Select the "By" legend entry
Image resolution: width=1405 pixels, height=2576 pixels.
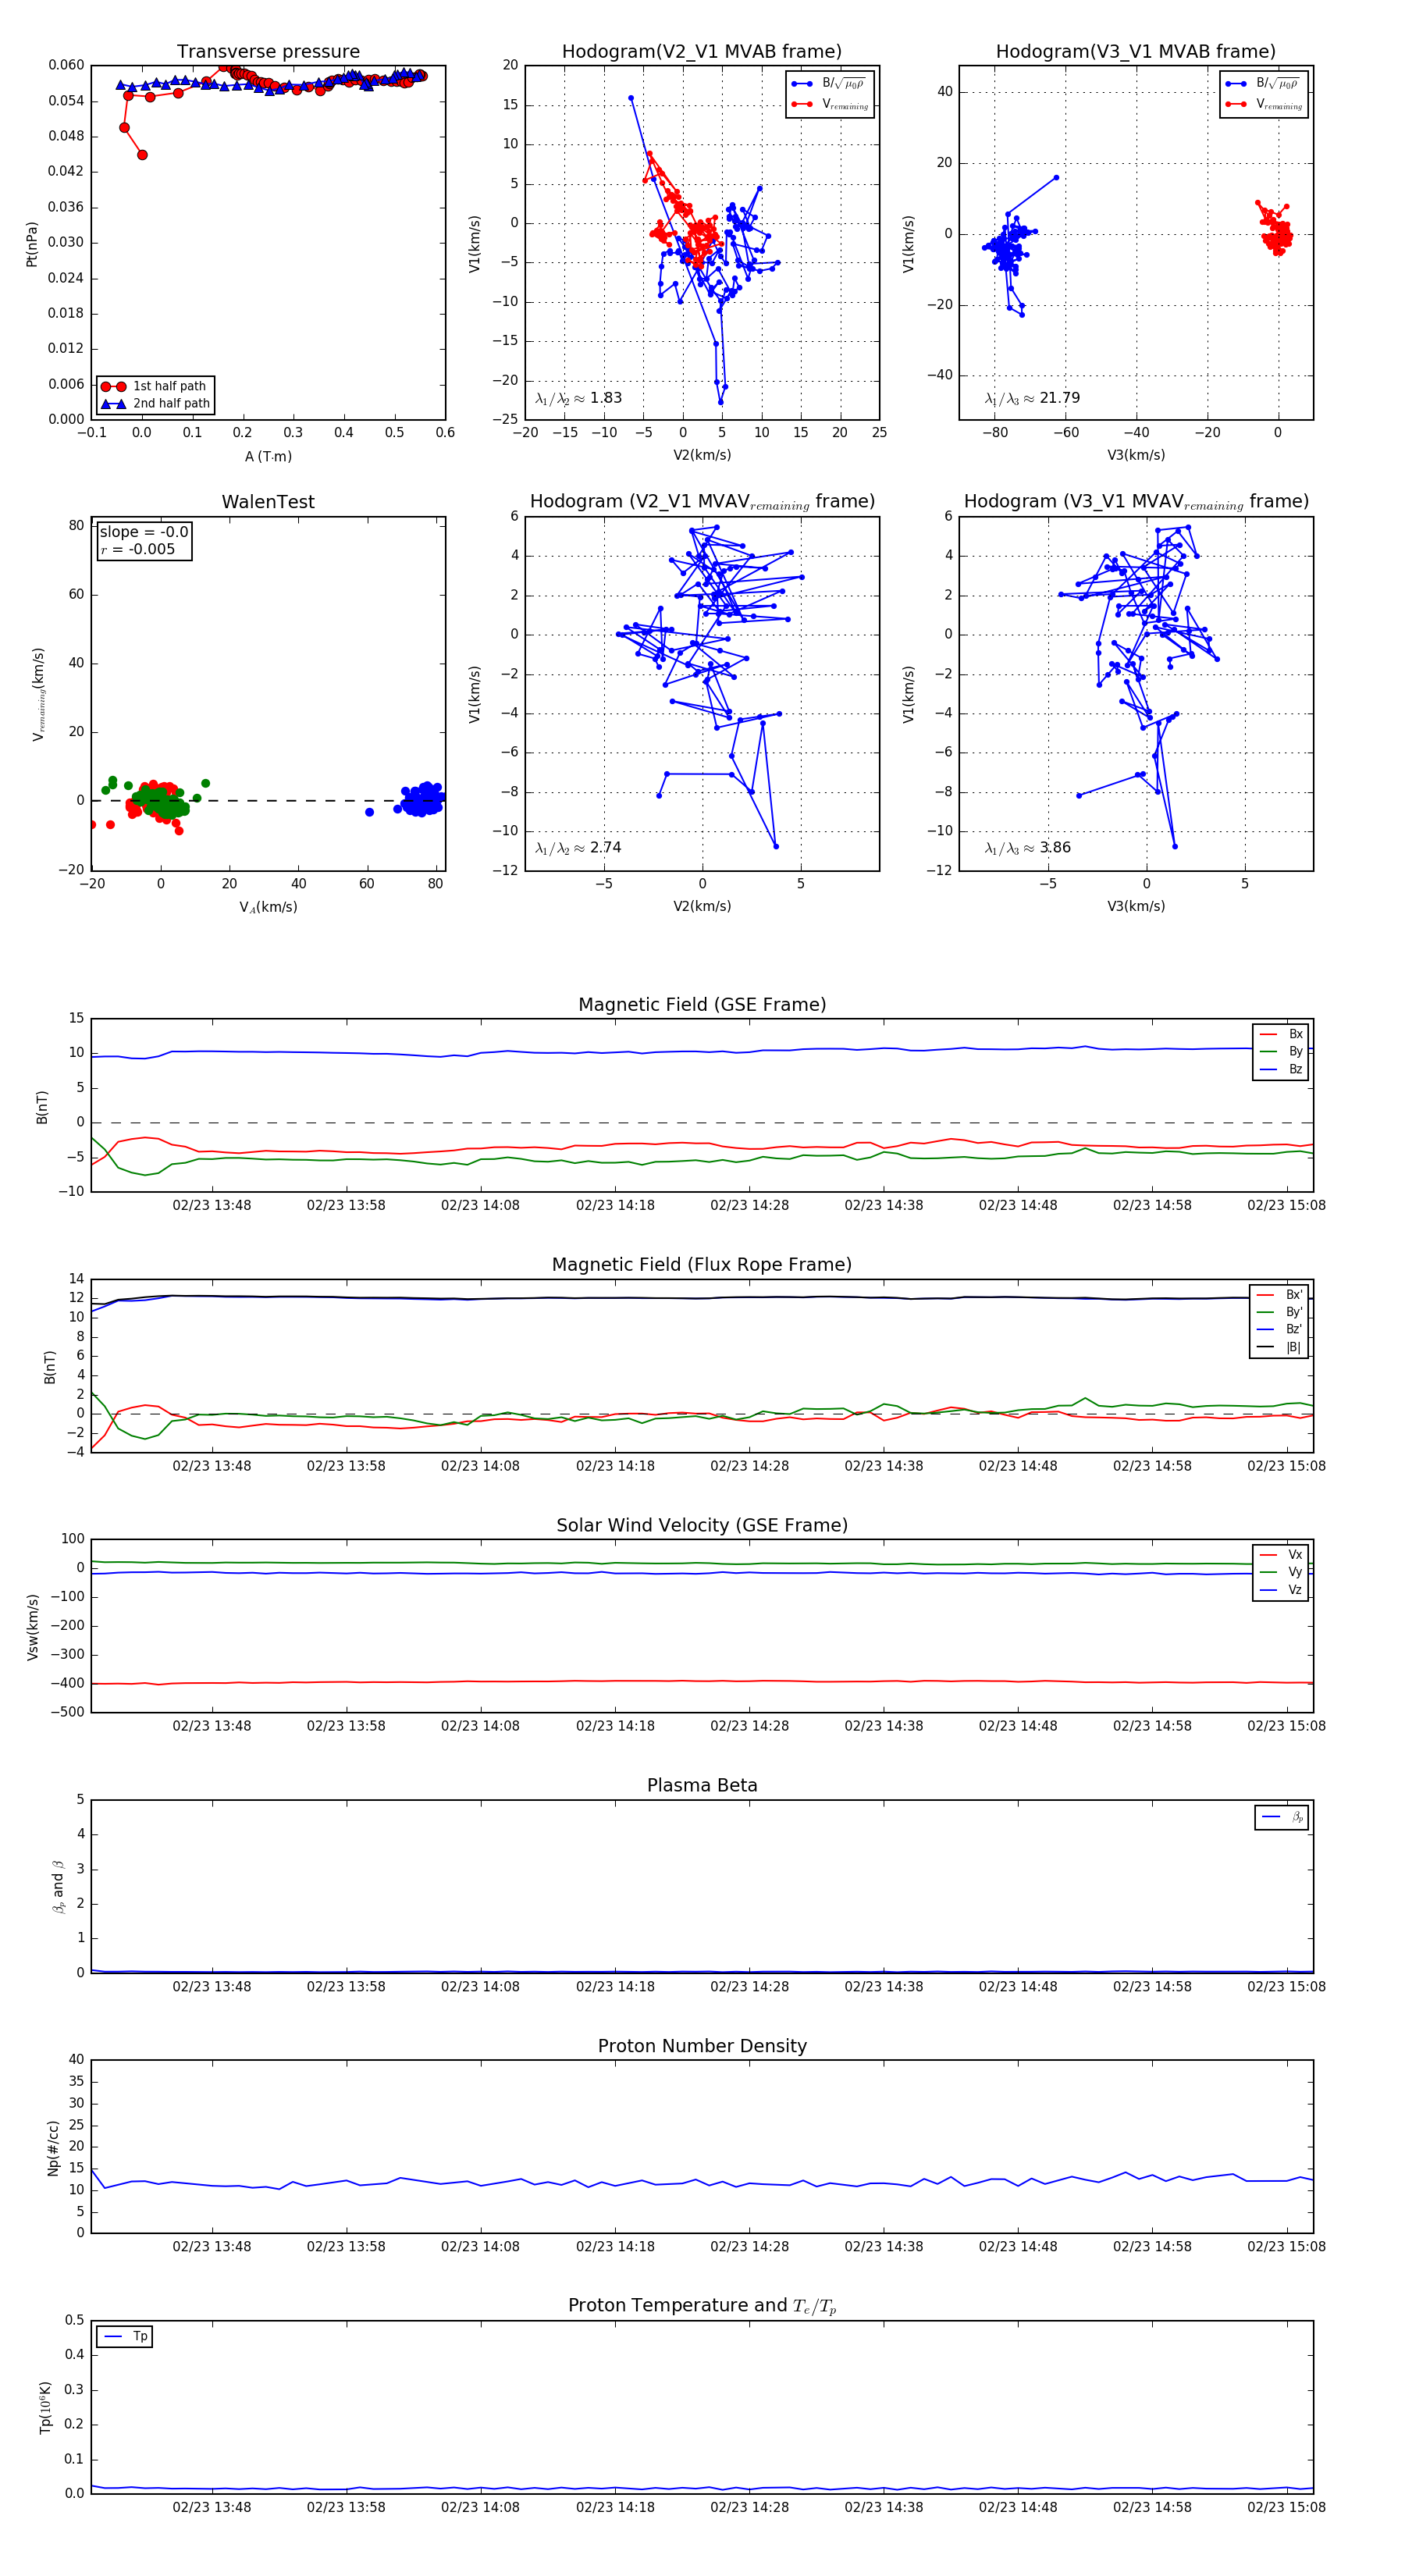coord(1280,1051)
